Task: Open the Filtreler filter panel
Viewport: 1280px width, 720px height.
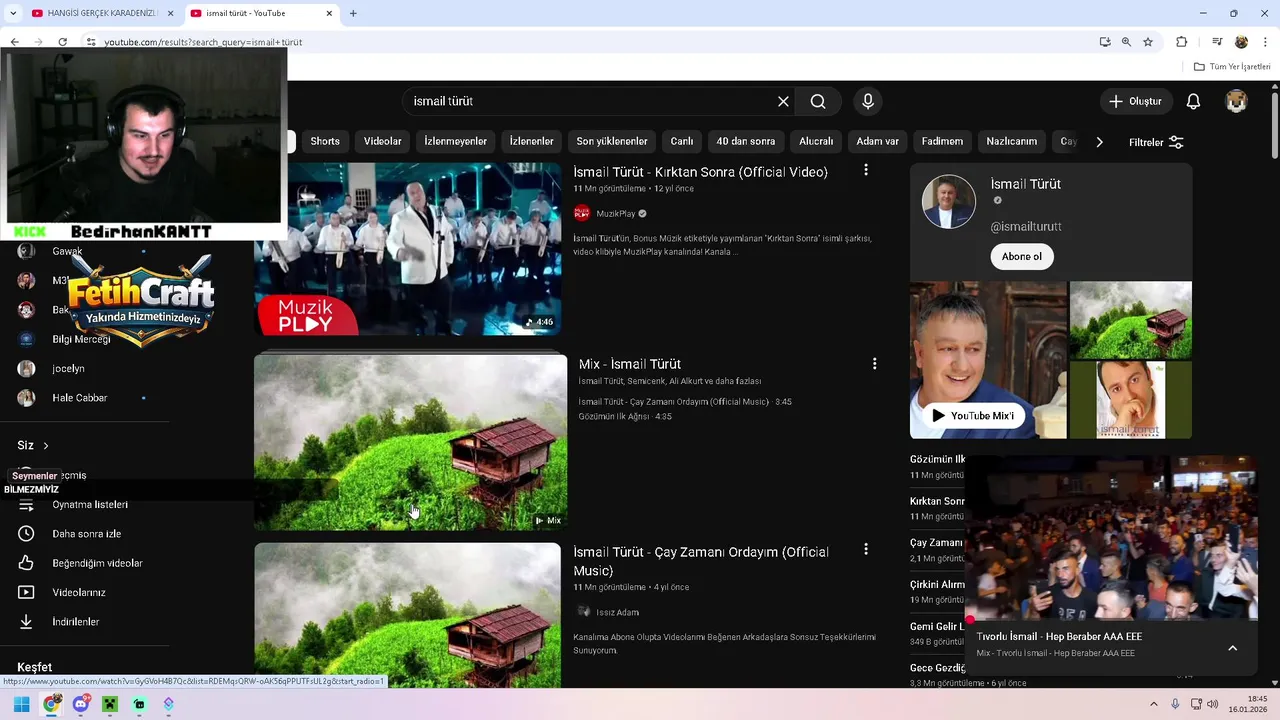Action: click(1156, 142)
